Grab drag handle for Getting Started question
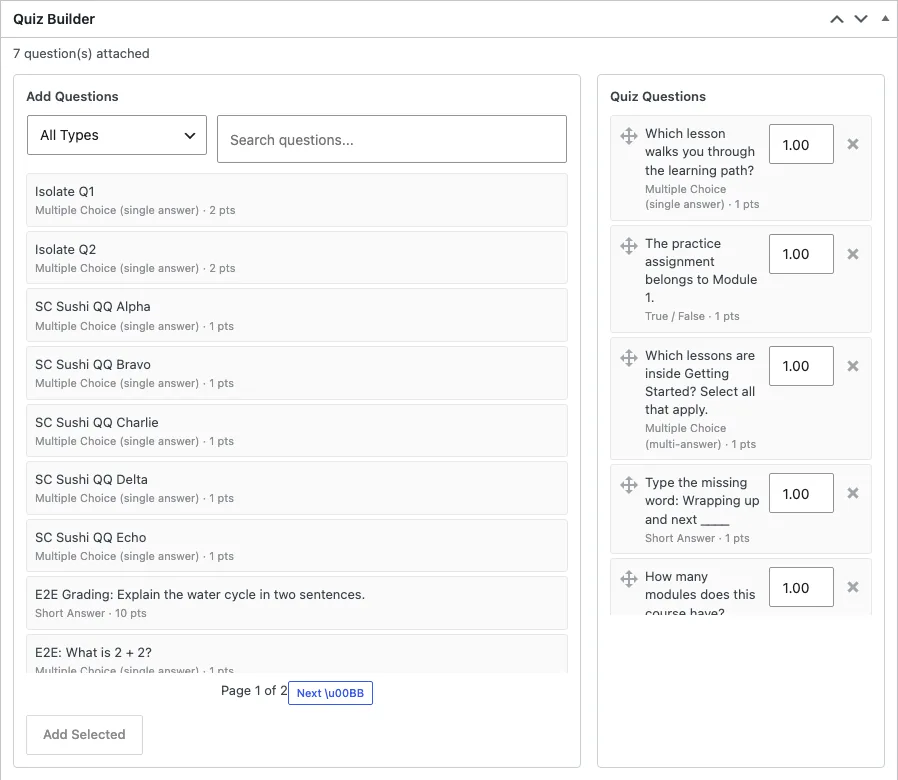This screenshot has height=780, width=898. (x=629, y=358)
